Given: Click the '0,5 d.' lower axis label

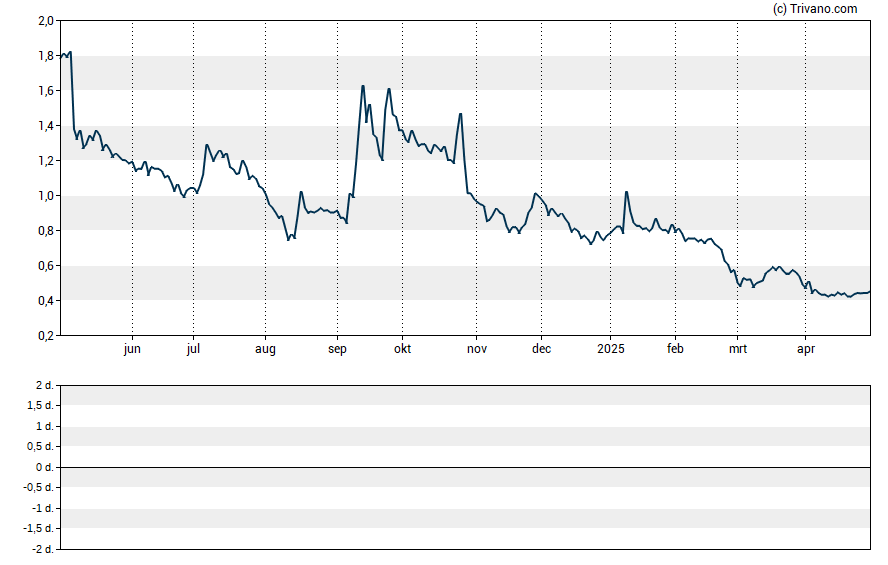Looking at the screenshot, I should [x=40, y=447].
